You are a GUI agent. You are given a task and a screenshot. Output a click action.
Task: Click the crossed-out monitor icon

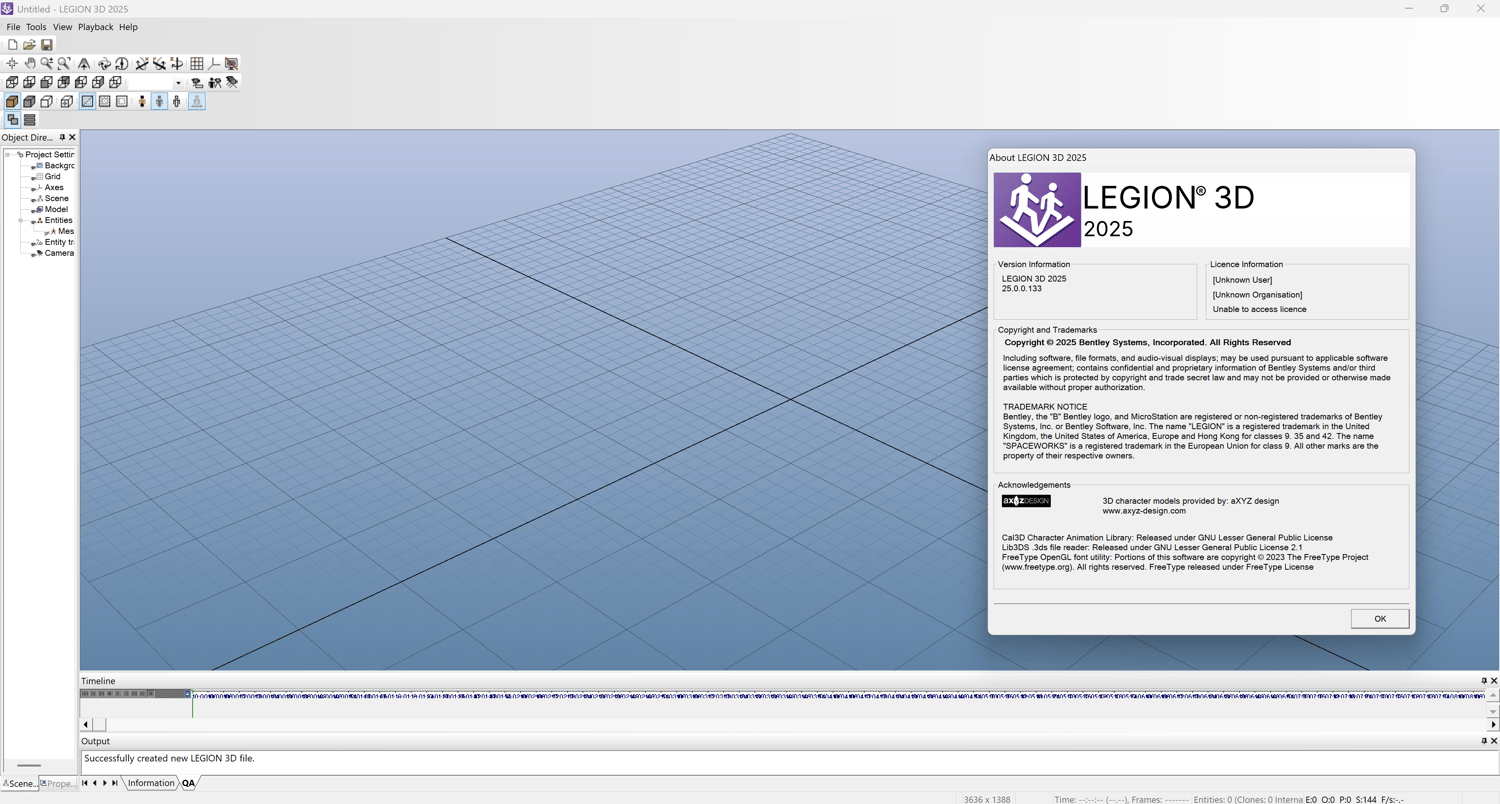(x=231, y=64)
